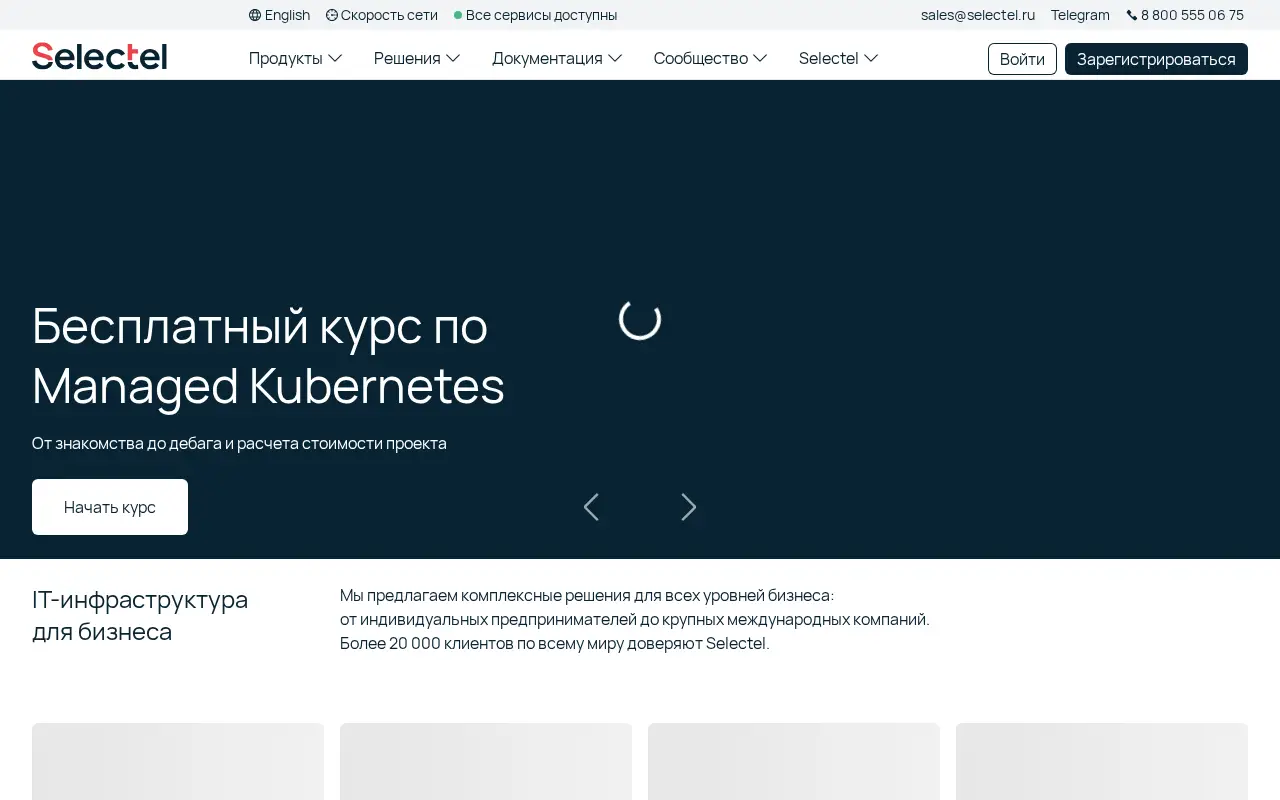Expand the Документация dropdown
Viewport: 1280px width, 800px height.
557,58
